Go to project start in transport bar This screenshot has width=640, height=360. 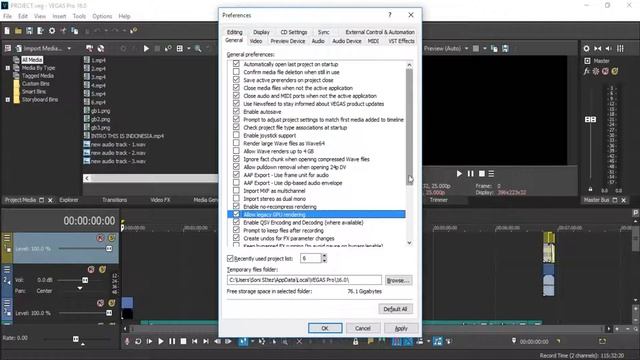pyautogui.click(x=195, y=341)
